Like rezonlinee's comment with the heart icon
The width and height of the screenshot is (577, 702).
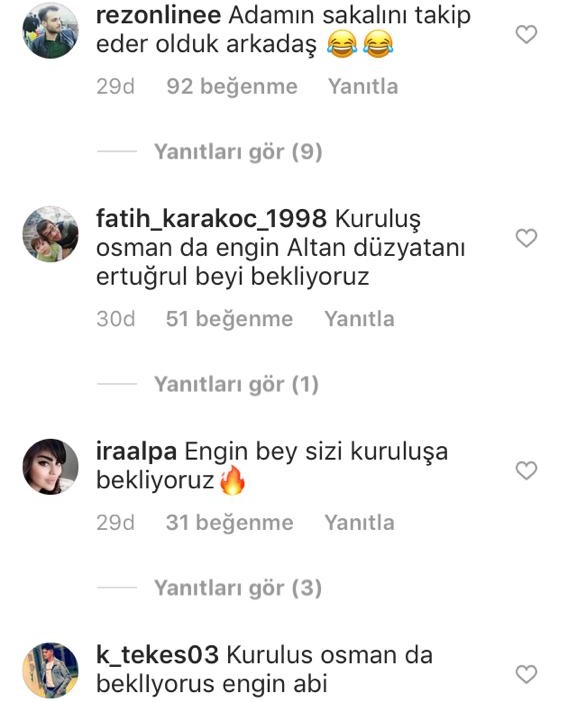click(x=526, y=34)
